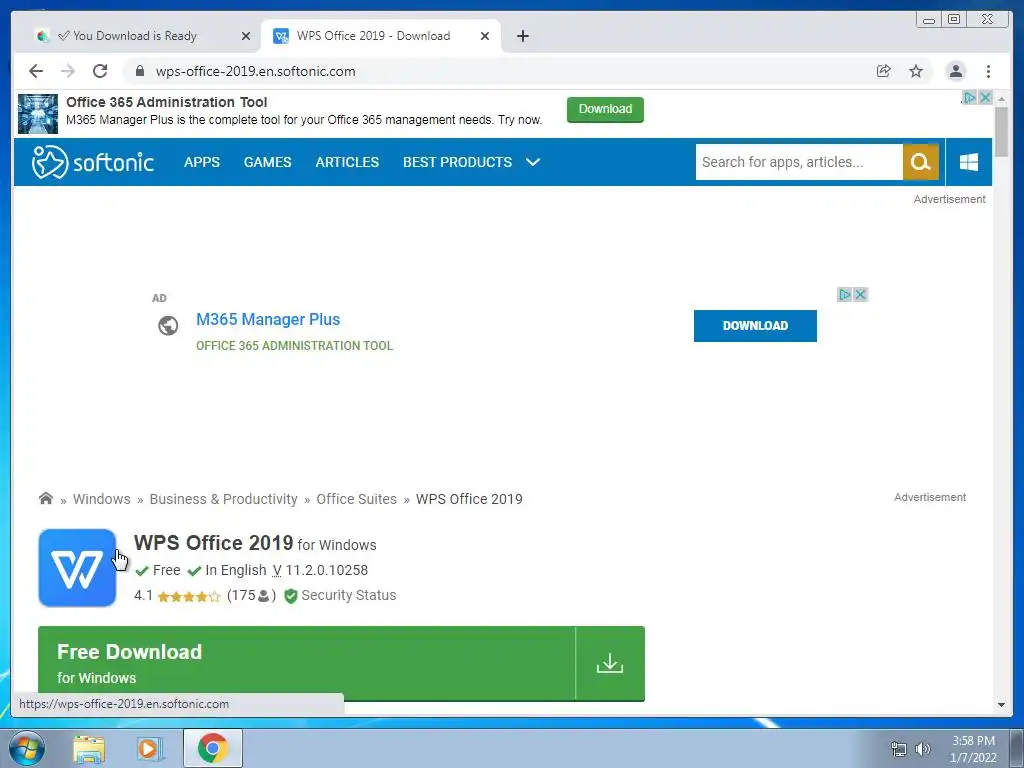Close the 'You Download is Ready' tab

pyautogui.click(x=246, y=36)
